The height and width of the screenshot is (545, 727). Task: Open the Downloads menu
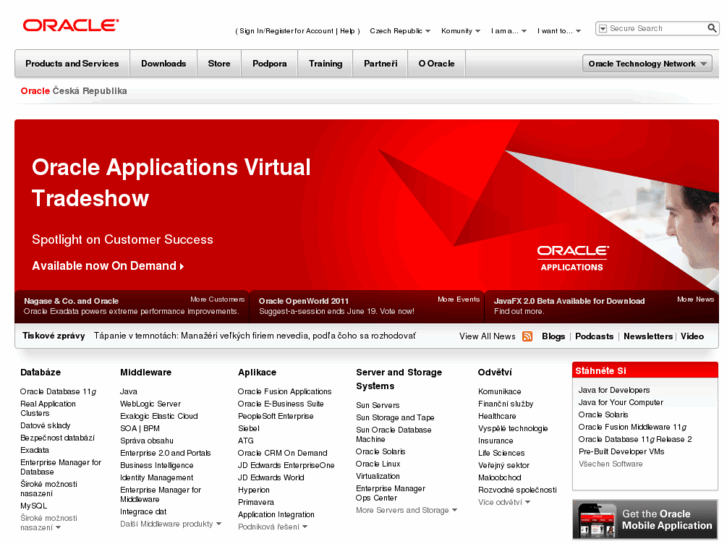click(x=163, y=64)
